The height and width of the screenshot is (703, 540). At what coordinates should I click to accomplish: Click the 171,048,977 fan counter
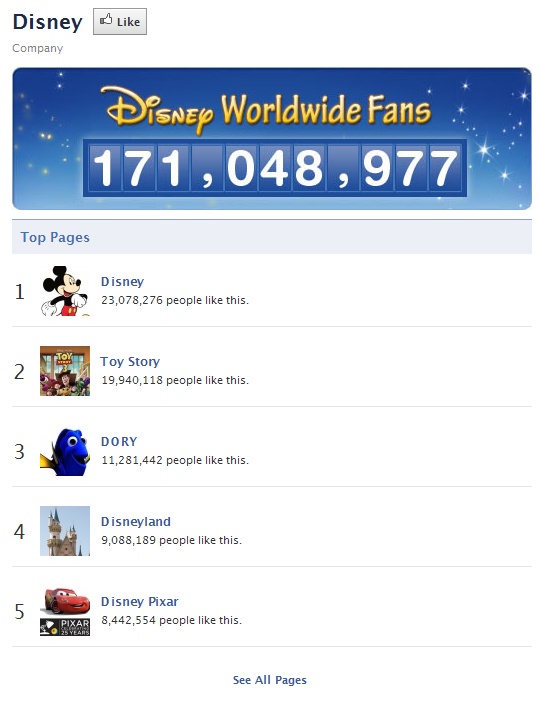tap(275, 168)
